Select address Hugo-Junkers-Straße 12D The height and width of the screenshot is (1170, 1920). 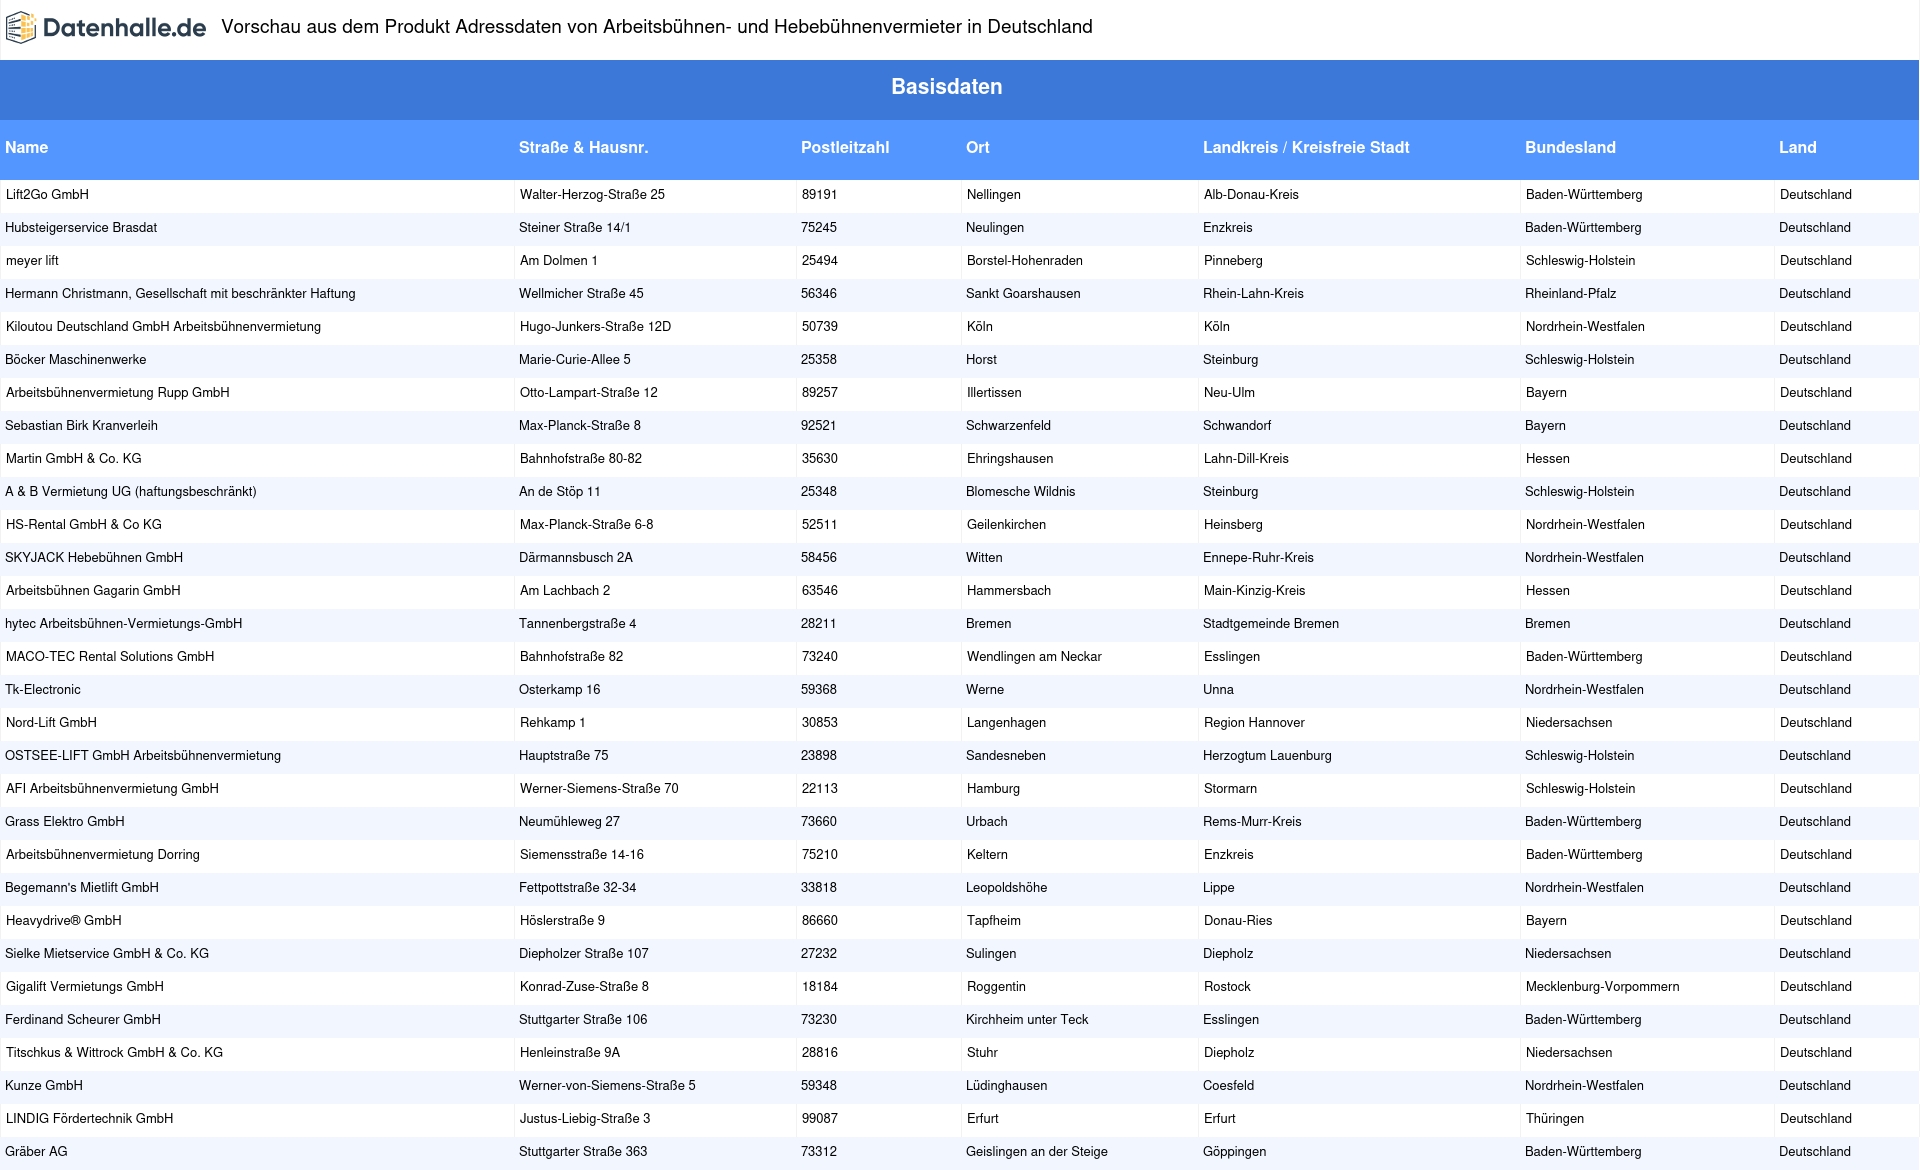pos(595,327)
